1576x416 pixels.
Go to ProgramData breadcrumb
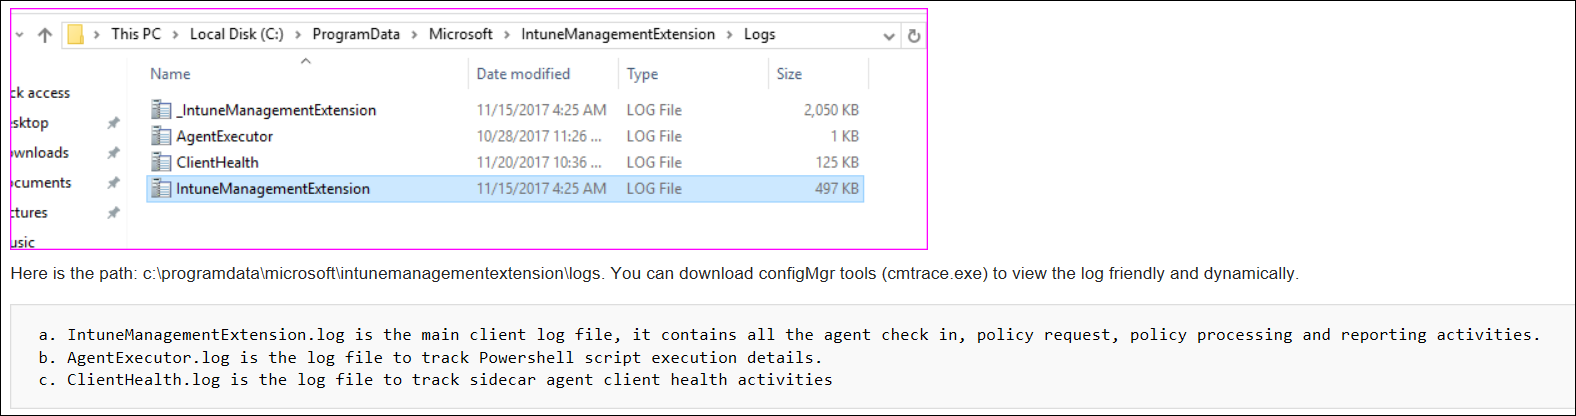click(356, 34)
